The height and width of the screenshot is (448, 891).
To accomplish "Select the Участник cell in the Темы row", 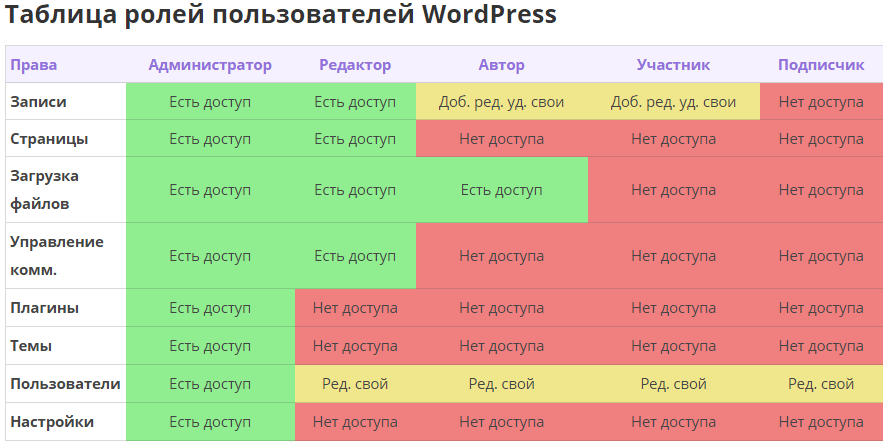I will (673, 346).
